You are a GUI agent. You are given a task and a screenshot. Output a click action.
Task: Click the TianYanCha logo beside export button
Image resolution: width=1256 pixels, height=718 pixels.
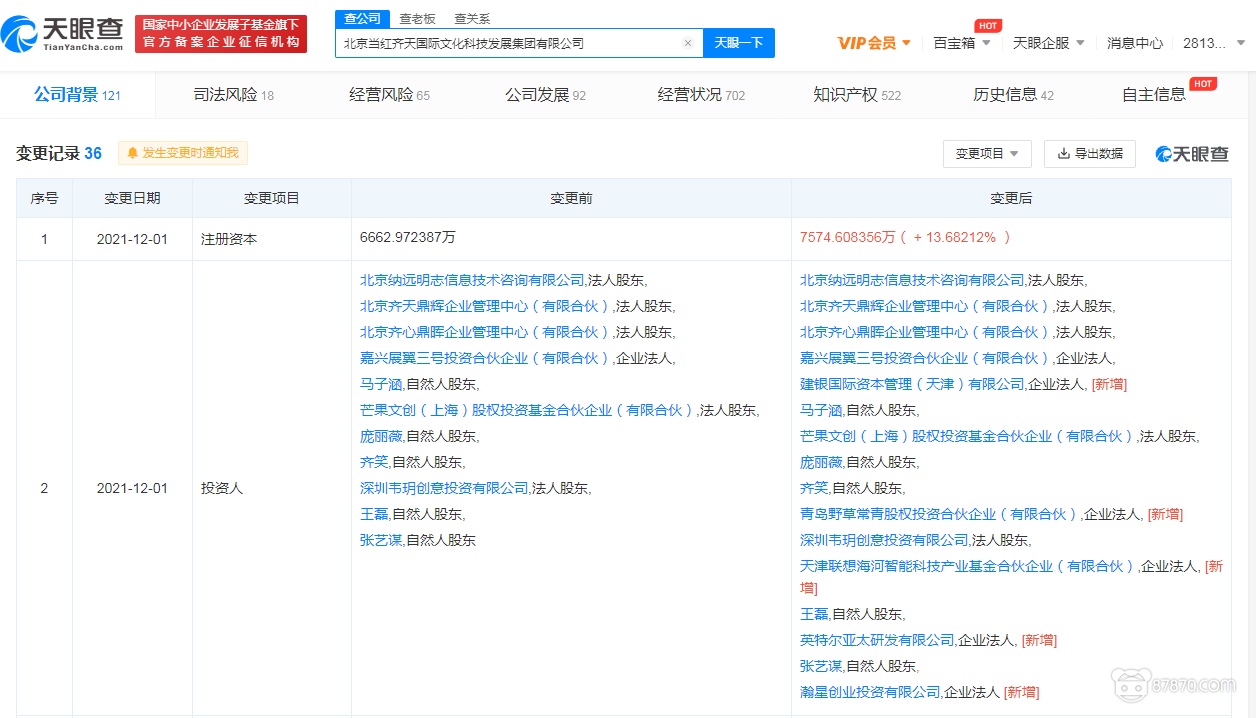point(1192,153)
